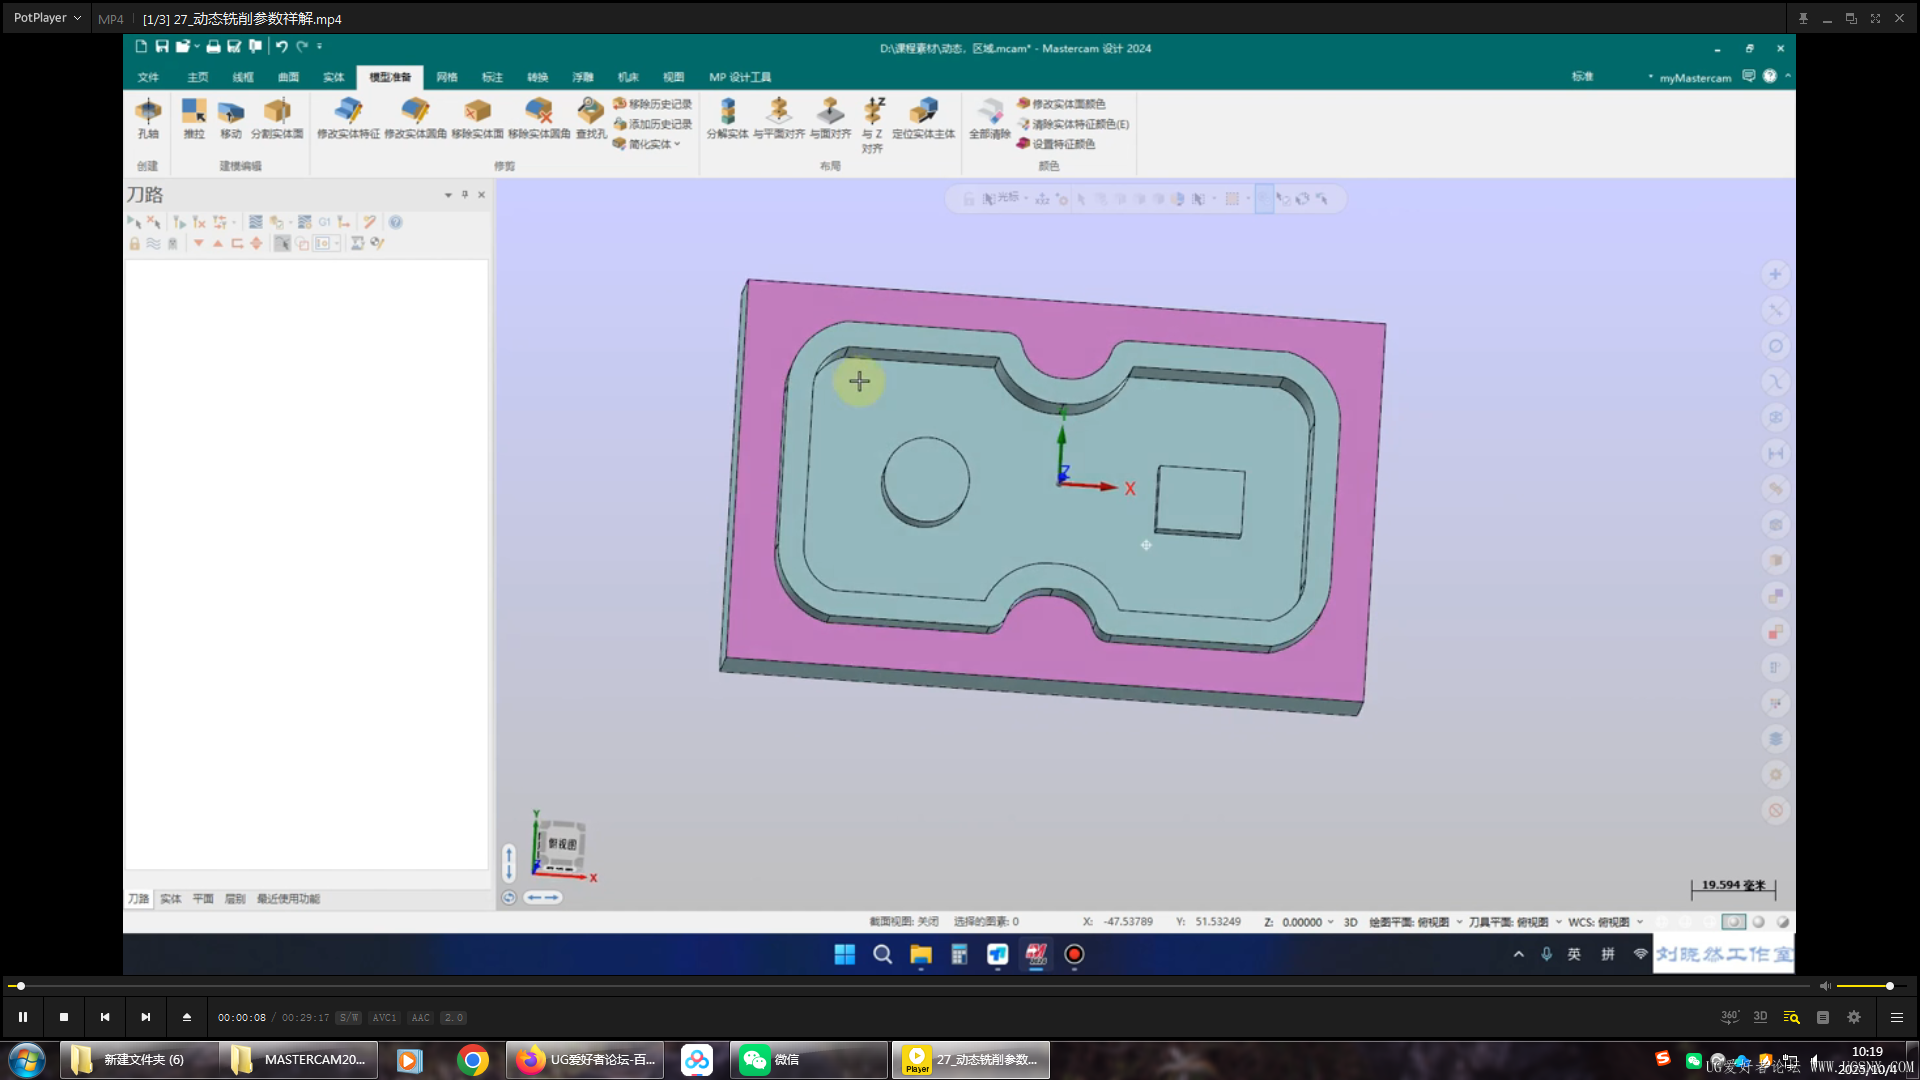Click 修改实体面颜色 button
Viewport: 1920px width, 1080px height.
(1062, 104)
